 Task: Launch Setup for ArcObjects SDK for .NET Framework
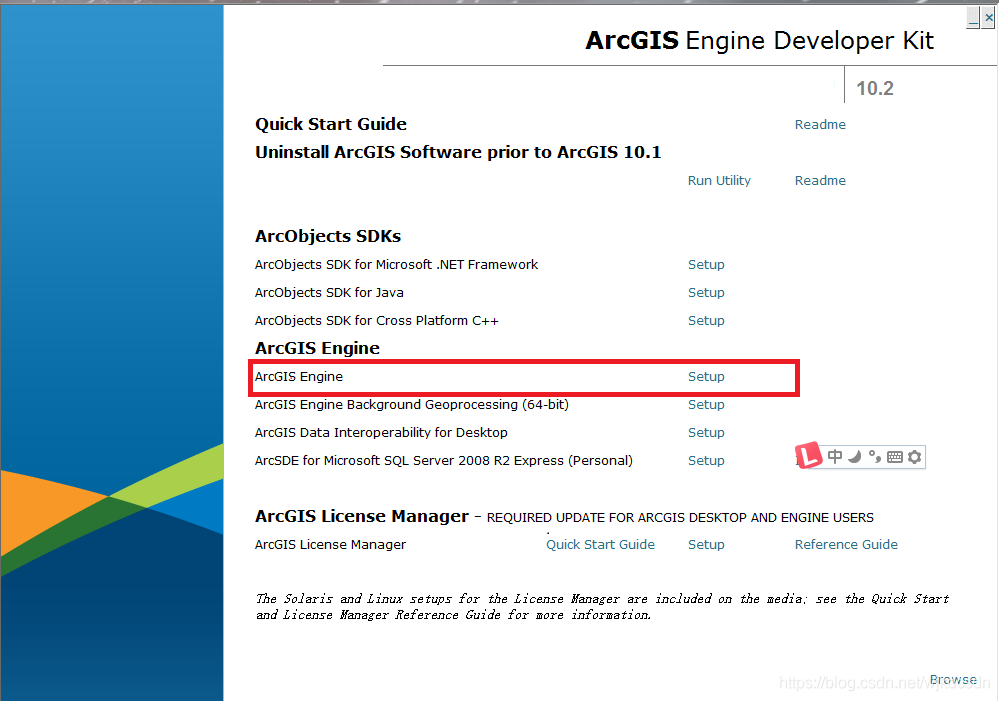click(706, 264)
